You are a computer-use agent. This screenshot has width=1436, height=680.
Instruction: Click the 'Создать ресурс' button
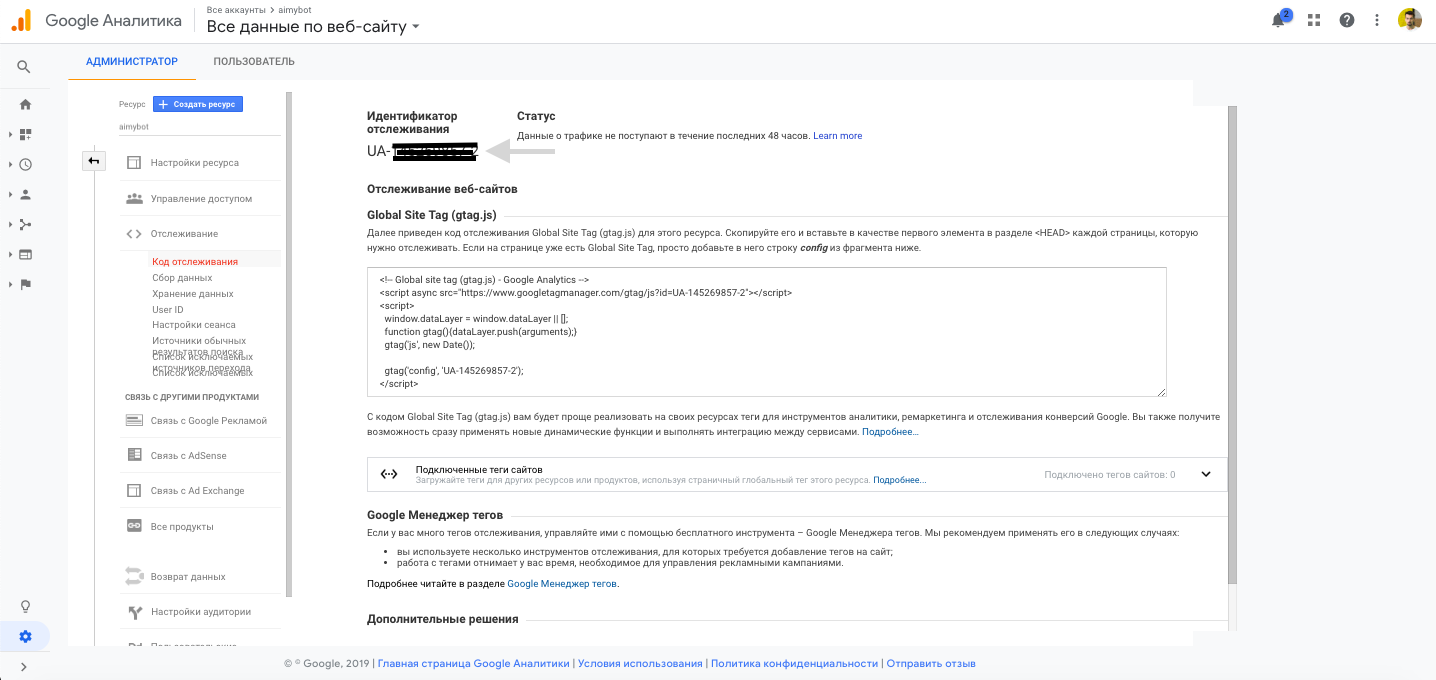coord(198,104)
